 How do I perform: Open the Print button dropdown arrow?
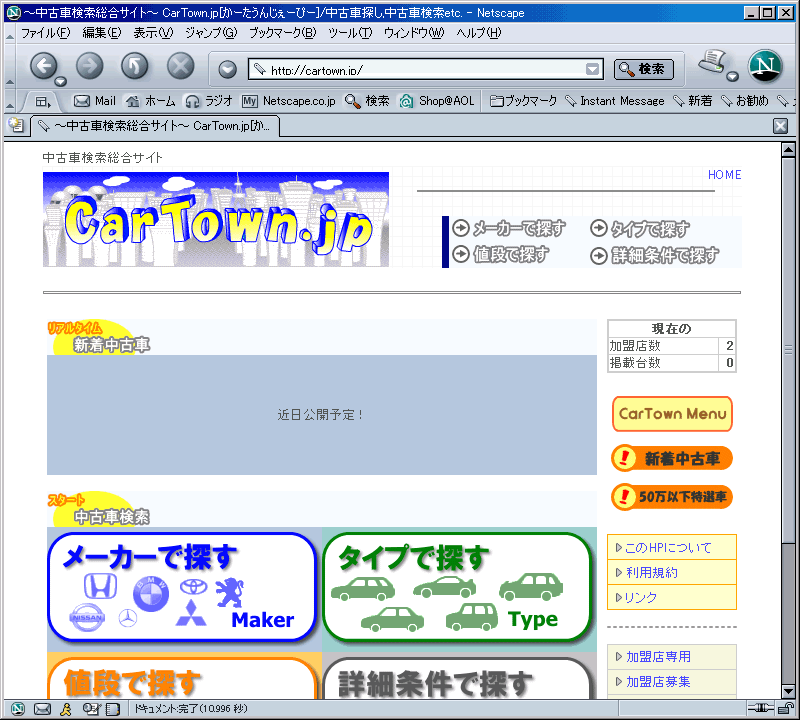(732, 77)
